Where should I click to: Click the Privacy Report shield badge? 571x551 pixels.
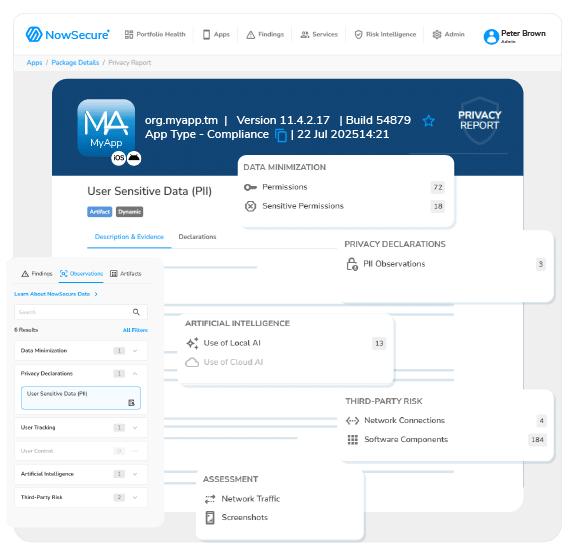[x=480, y=121]
